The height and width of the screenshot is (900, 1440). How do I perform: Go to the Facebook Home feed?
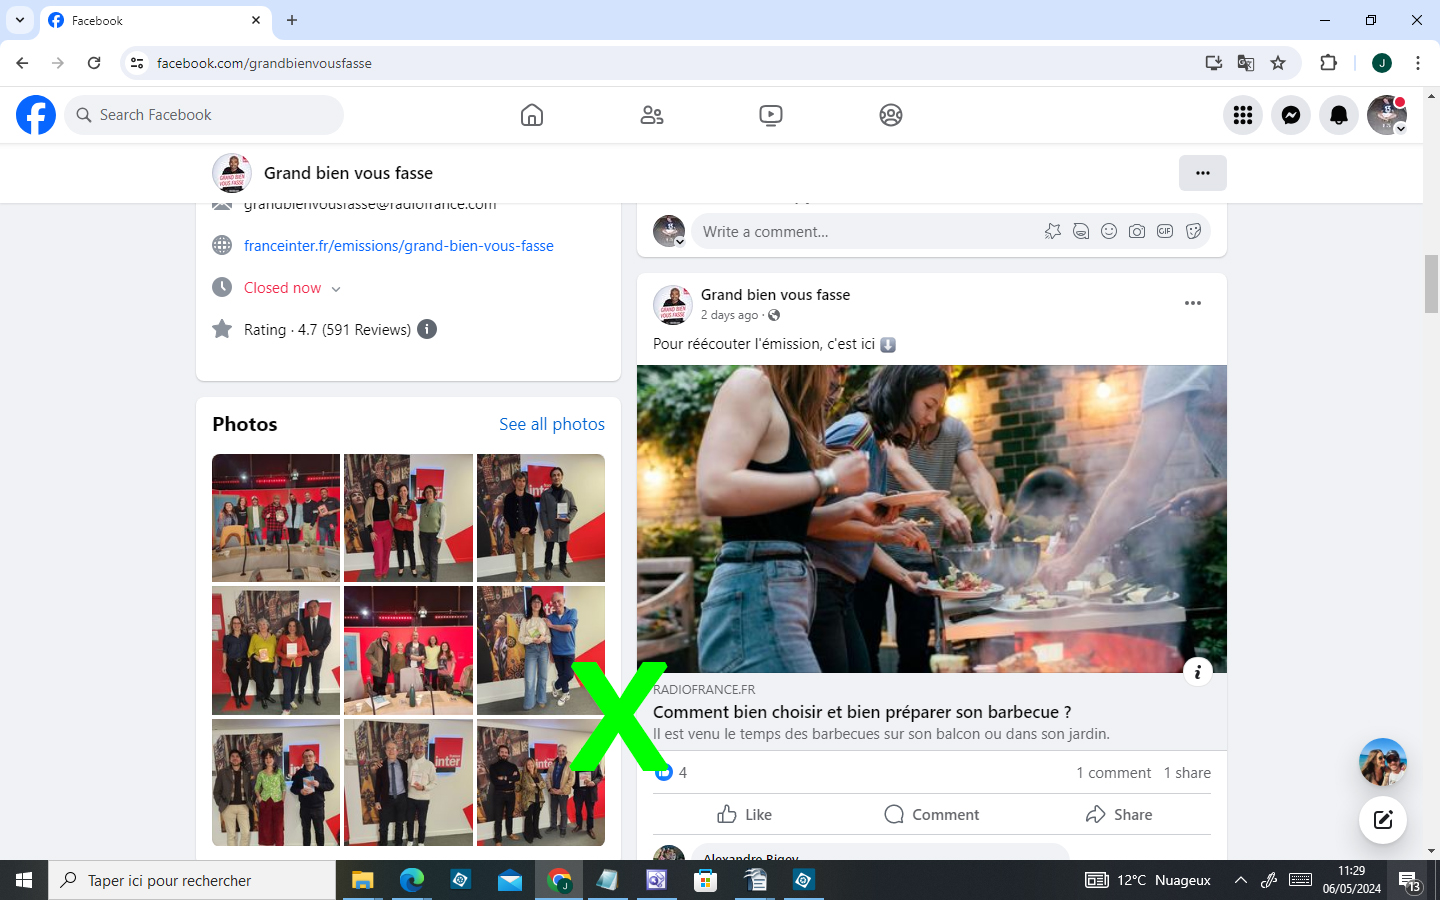pyautogui.click(x=532, y=115)
